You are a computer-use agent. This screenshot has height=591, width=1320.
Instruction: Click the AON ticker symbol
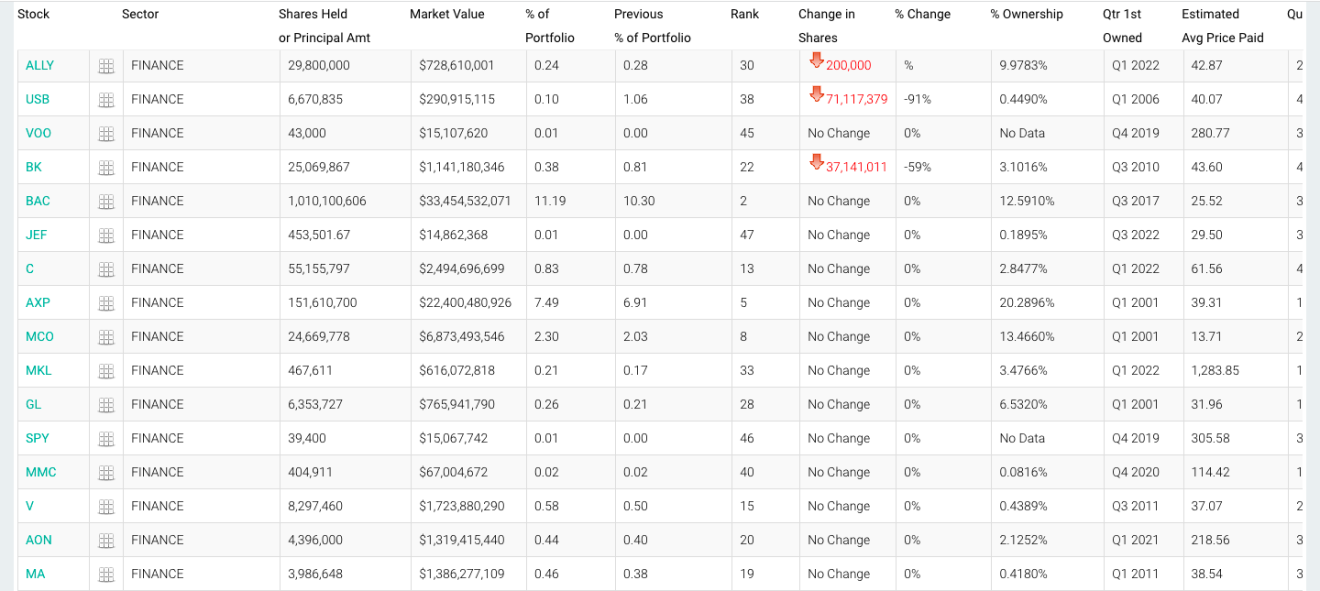tap(38, 540)
